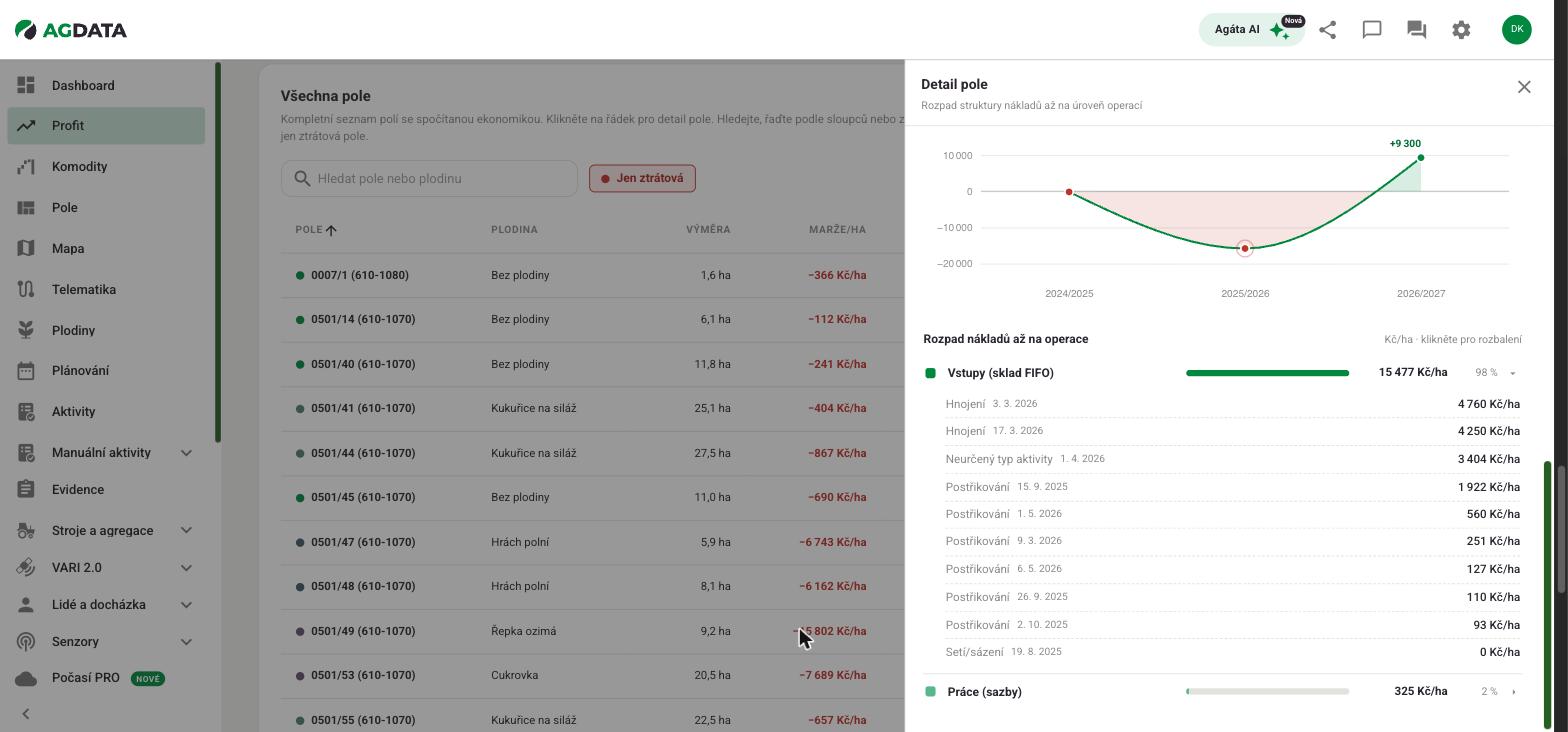Select the 2025/2026 chart data point
The height and width of the screenshot is (732, 1568).
click(1245, 248)
